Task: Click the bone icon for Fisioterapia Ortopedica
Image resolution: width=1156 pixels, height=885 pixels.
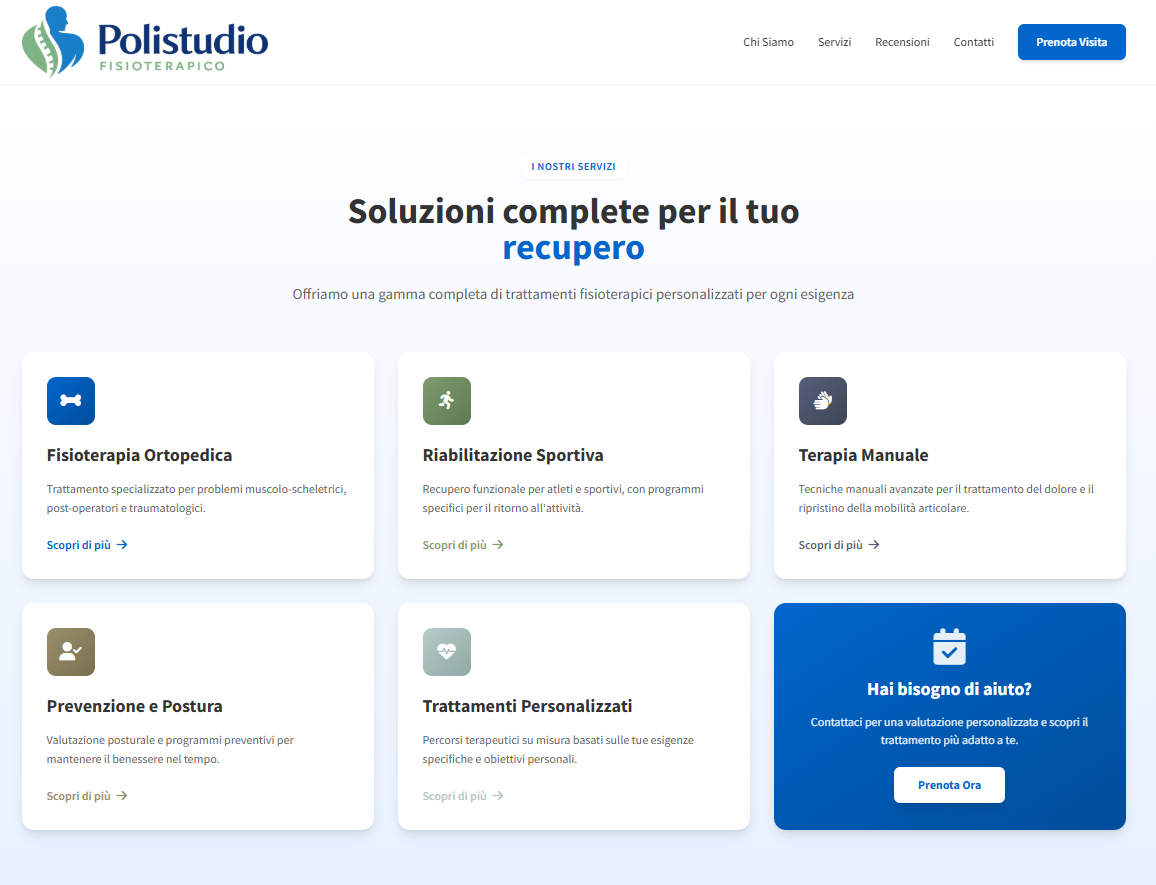Action: 71,401
